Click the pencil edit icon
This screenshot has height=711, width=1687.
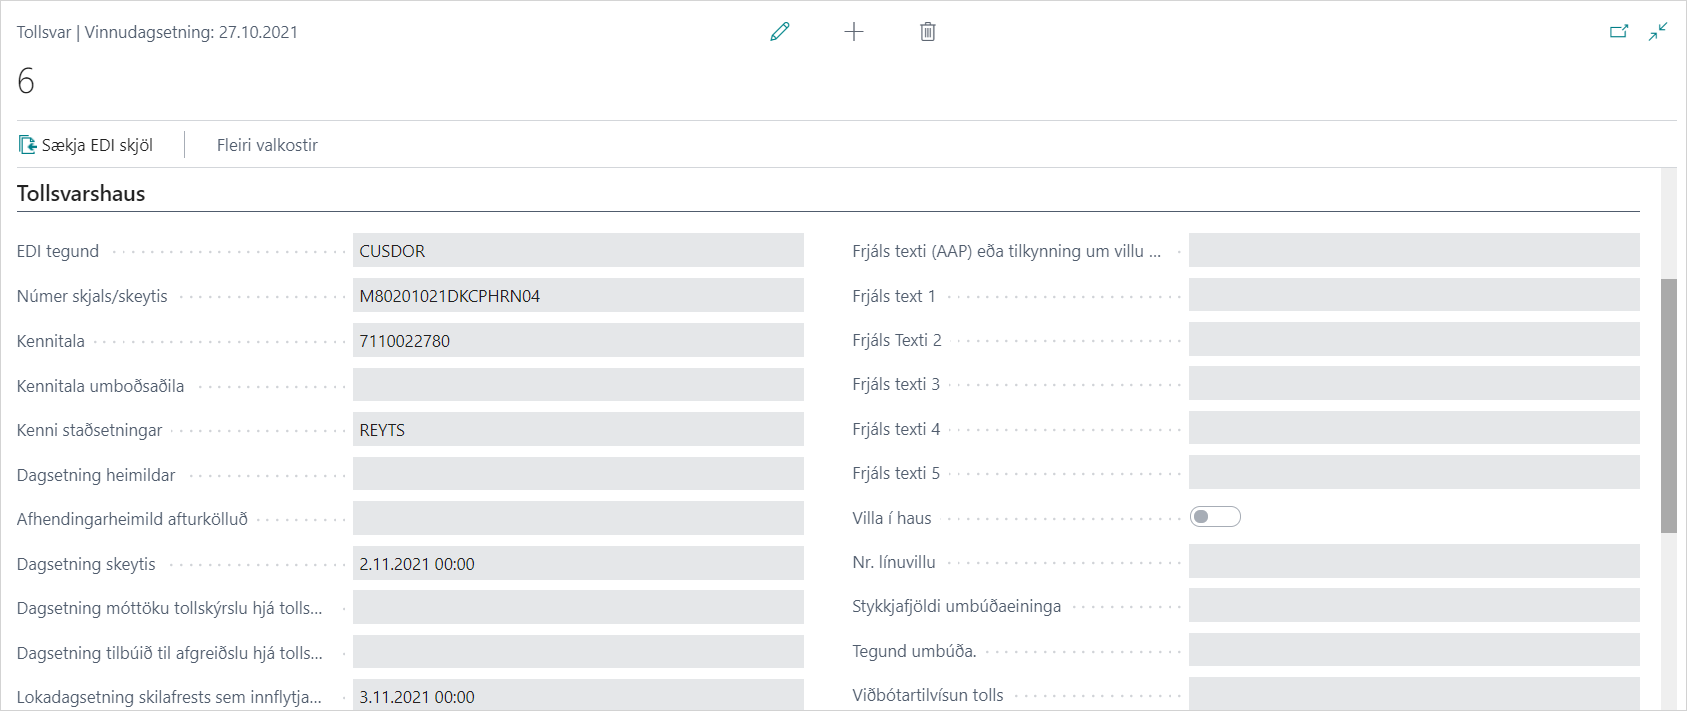tap(780, 32)
